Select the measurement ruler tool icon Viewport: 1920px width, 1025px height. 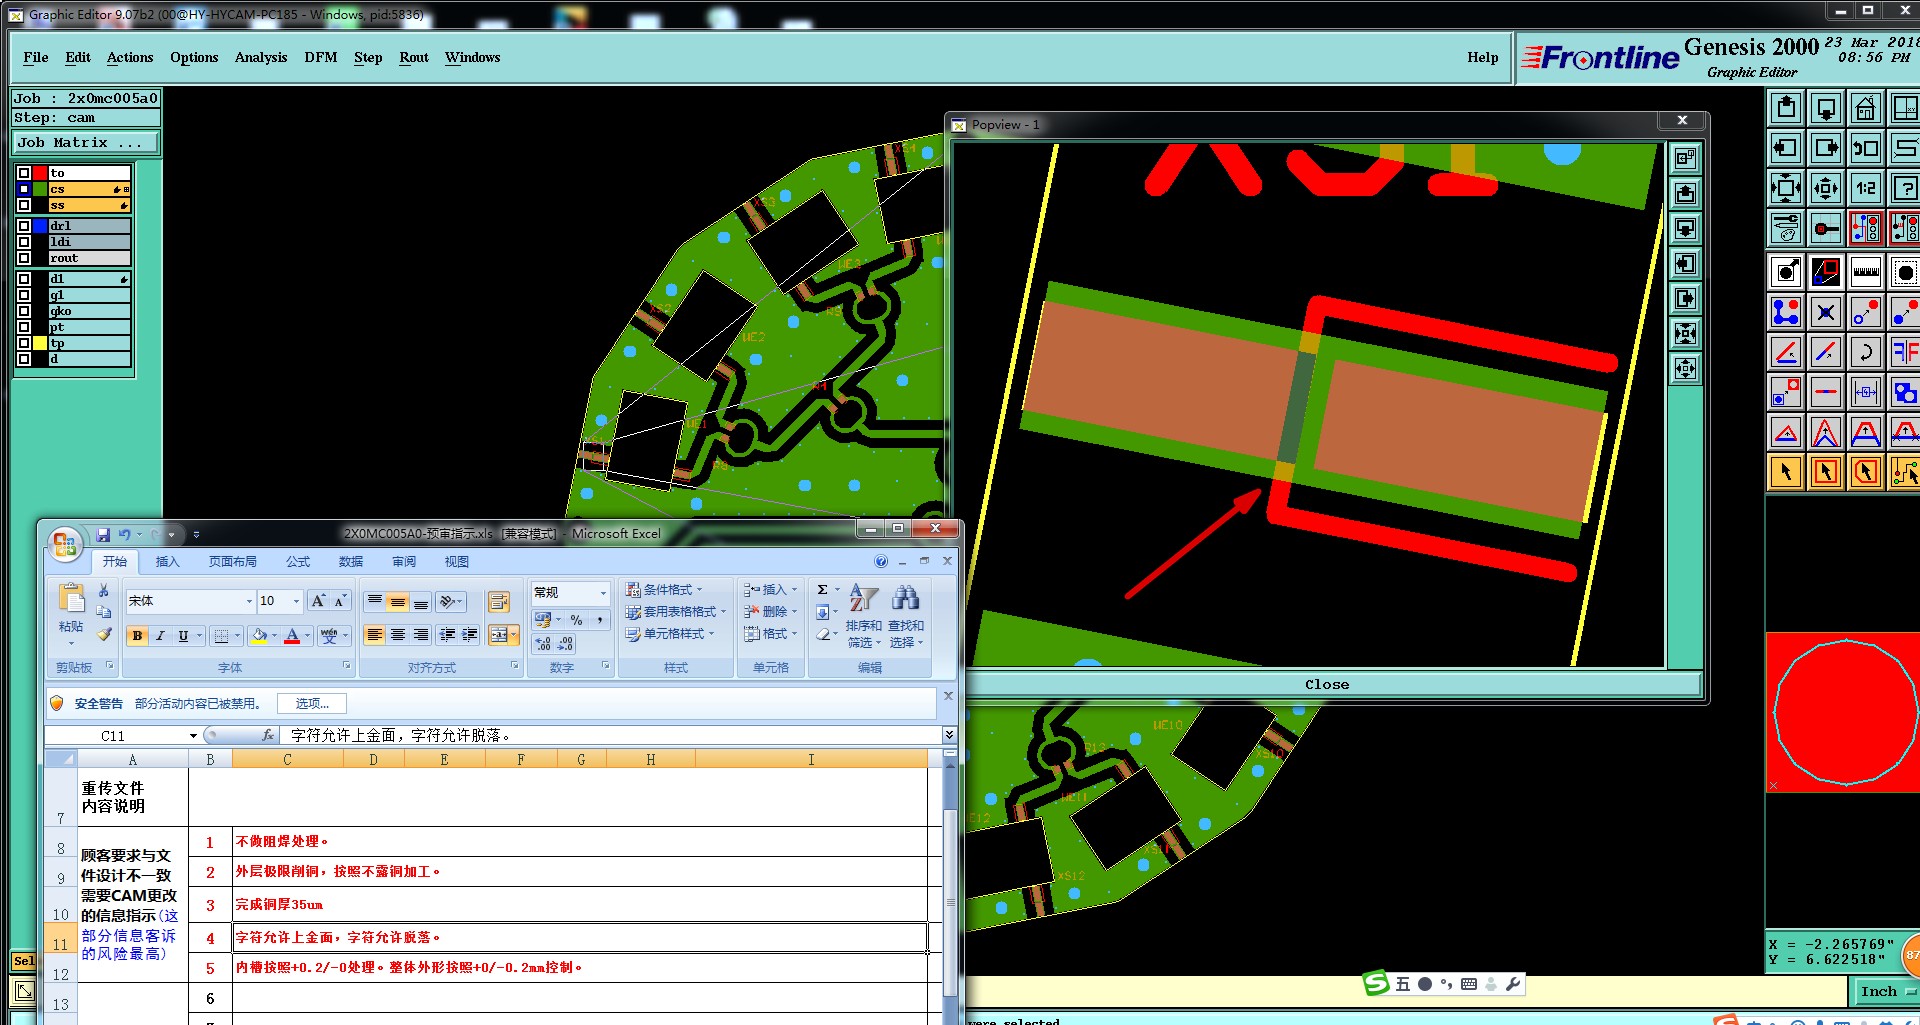pos(1865,272)
